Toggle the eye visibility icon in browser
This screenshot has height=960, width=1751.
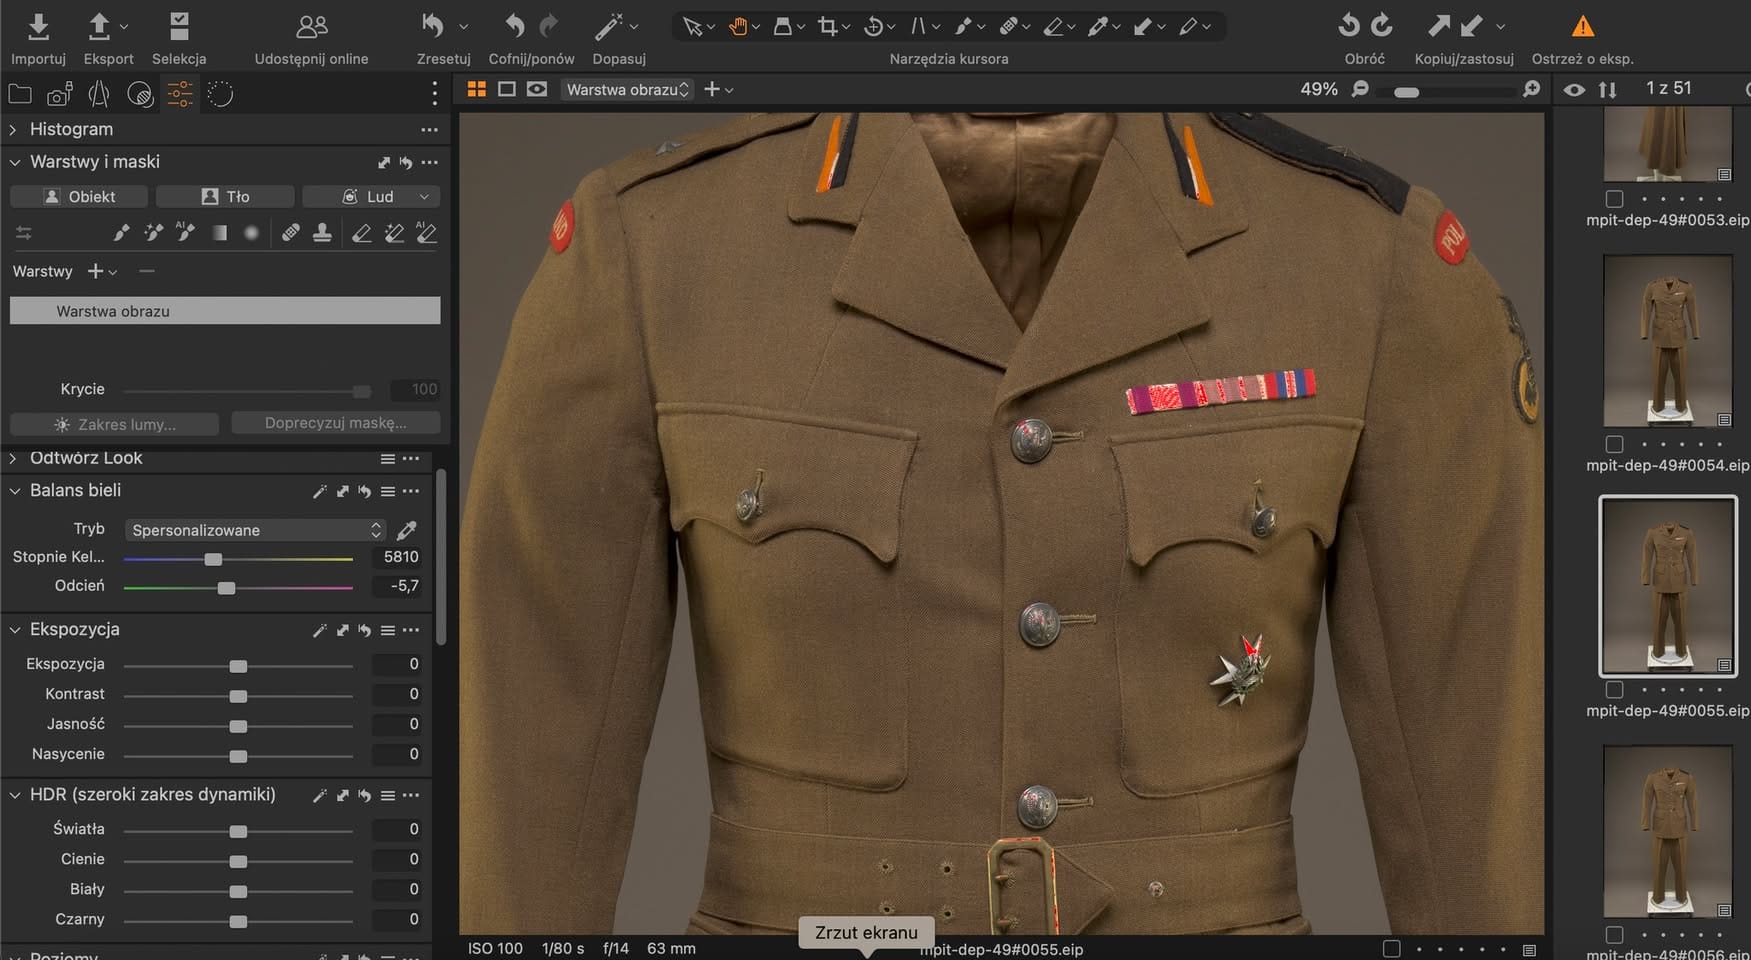1574,90
